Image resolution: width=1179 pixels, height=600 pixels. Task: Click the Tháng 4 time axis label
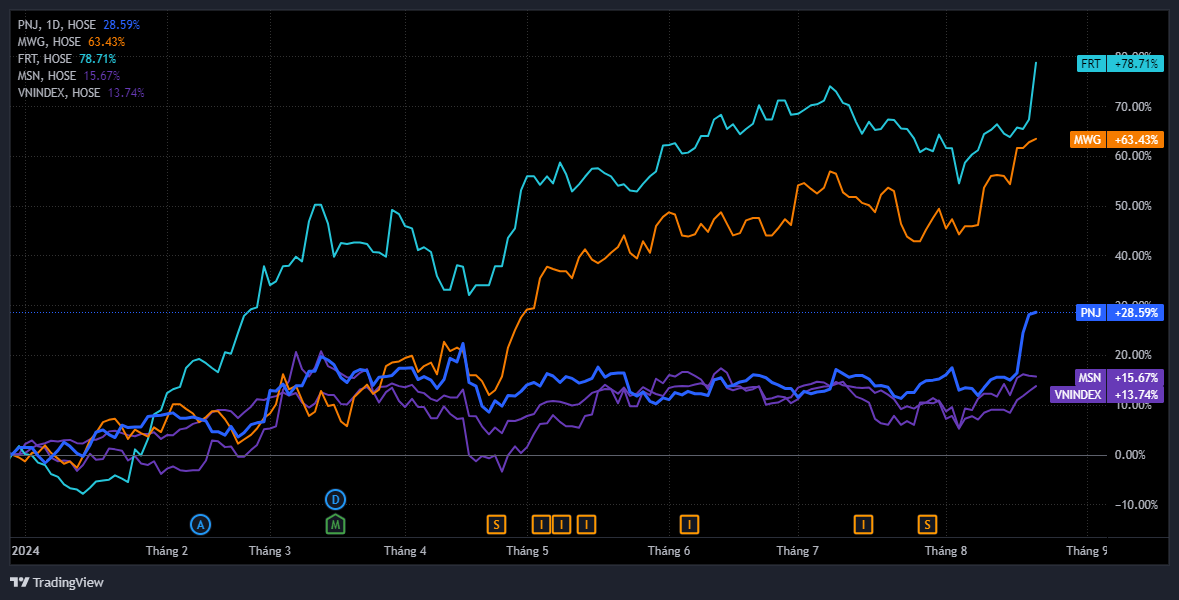coord(405,551)
